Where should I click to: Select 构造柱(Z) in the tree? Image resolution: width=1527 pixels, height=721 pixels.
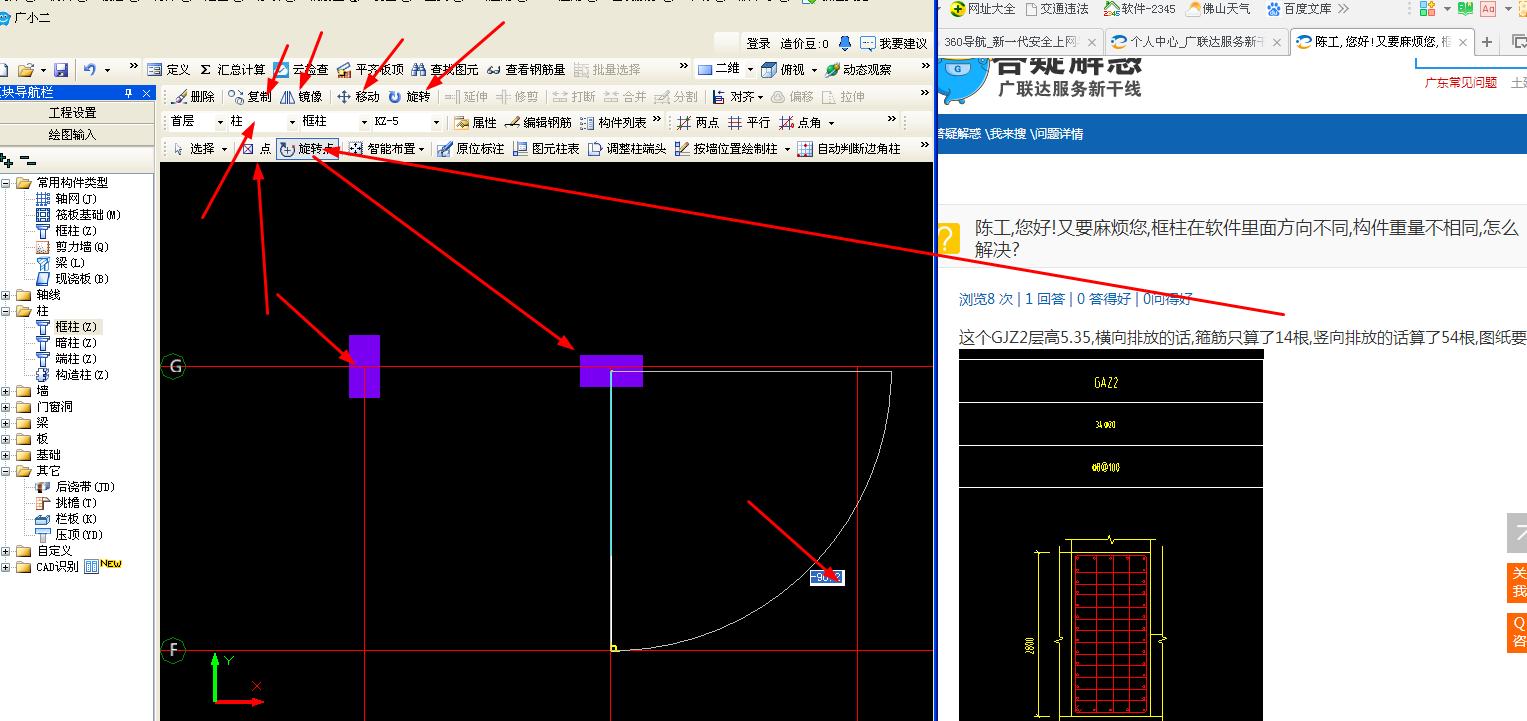coord(82,375)
